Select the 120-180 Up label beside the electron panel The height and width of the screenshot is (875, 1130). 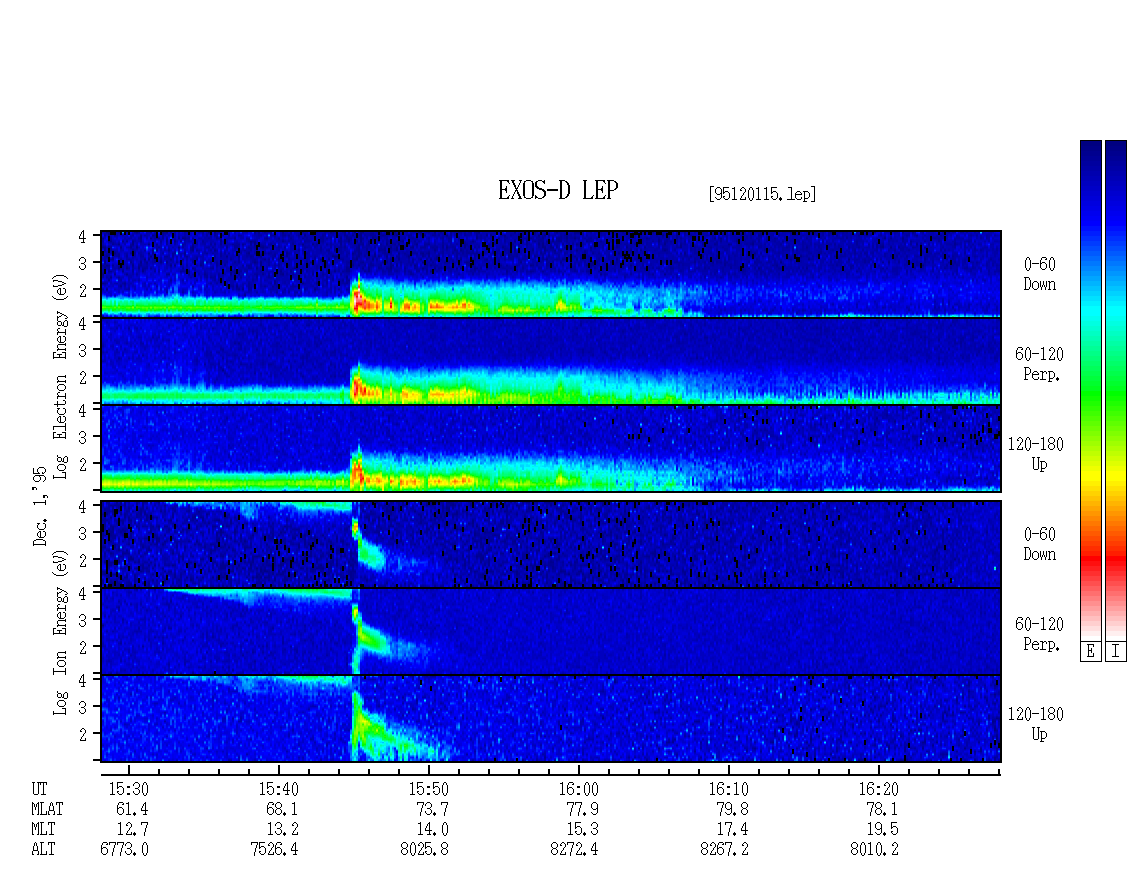pos(1036,454)
